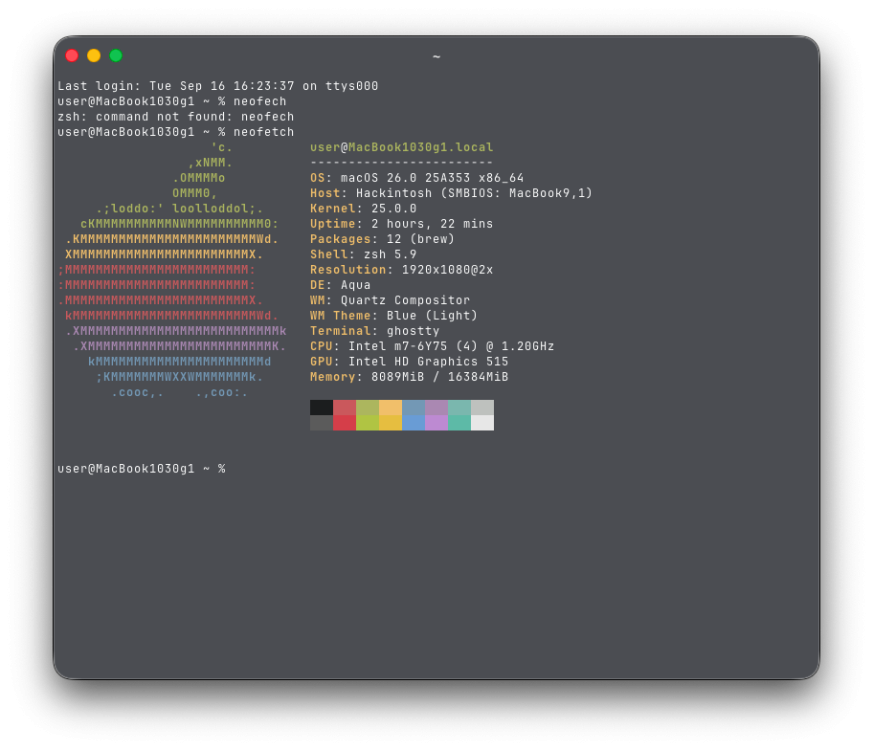This screenshot has width=873, height=750.
Task: Click the bright blue palette block
Action: 413,423
